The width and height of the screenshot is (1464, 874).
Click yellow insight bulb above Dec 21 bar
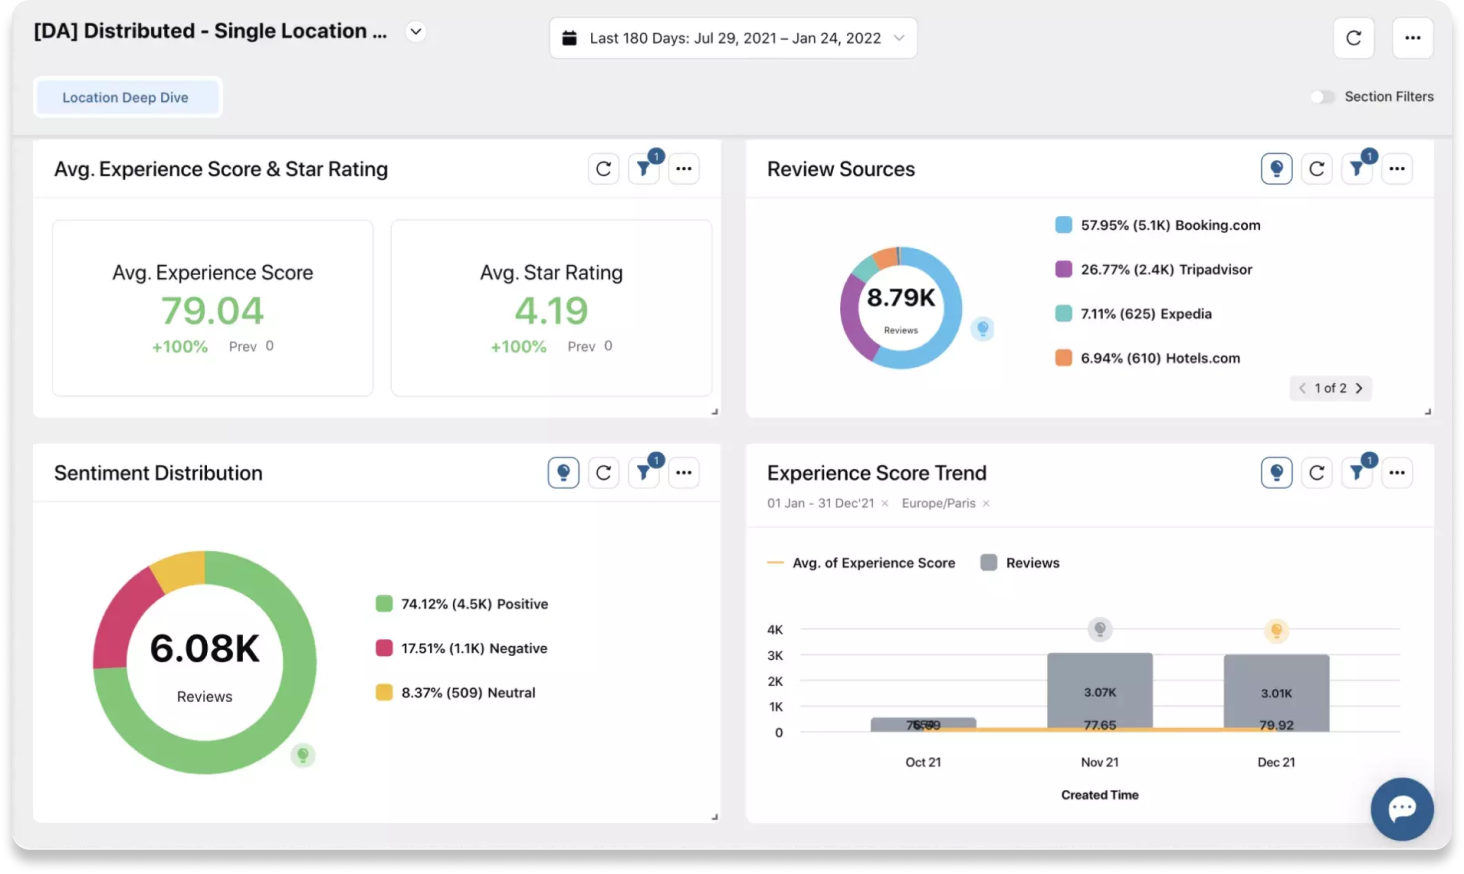pyautogui.click(x=1276, y=630)
